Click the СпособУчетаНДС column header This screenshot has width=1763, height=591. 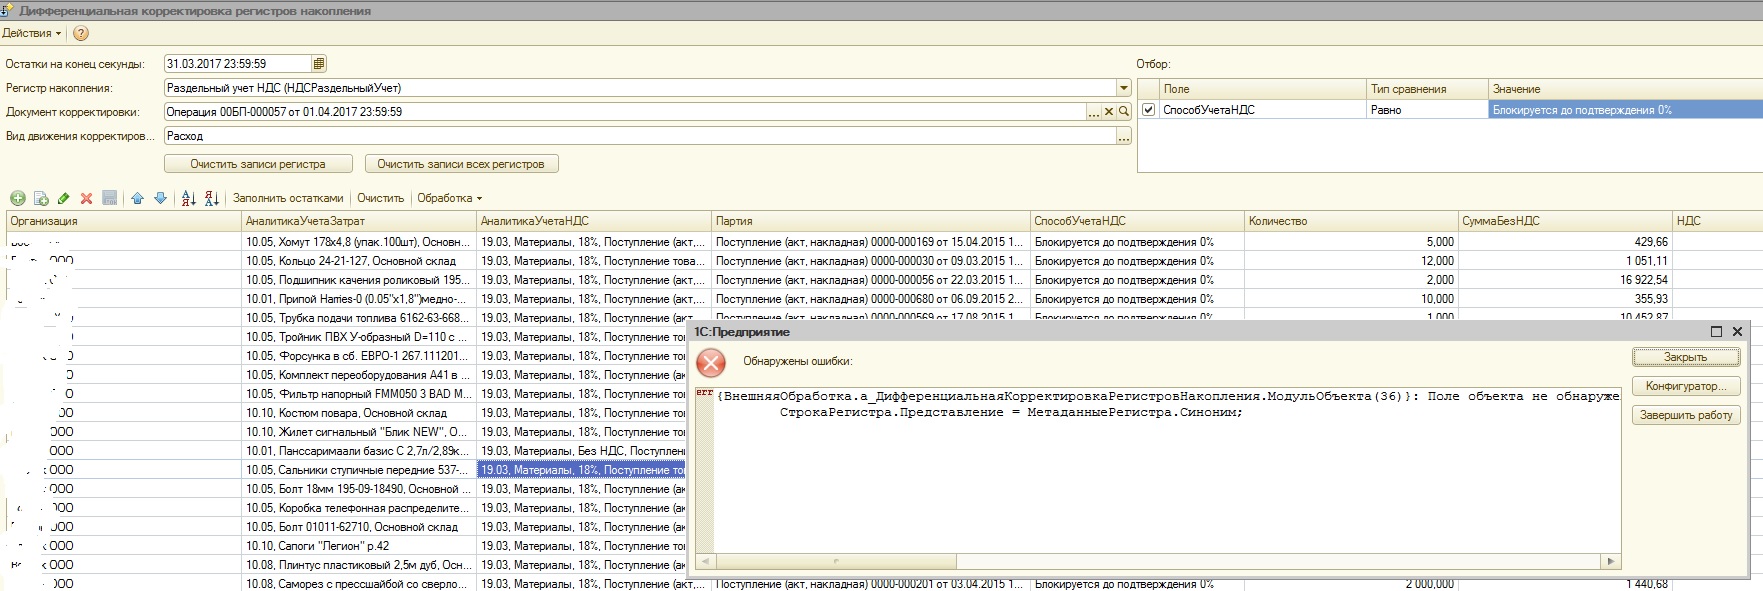1137,221
